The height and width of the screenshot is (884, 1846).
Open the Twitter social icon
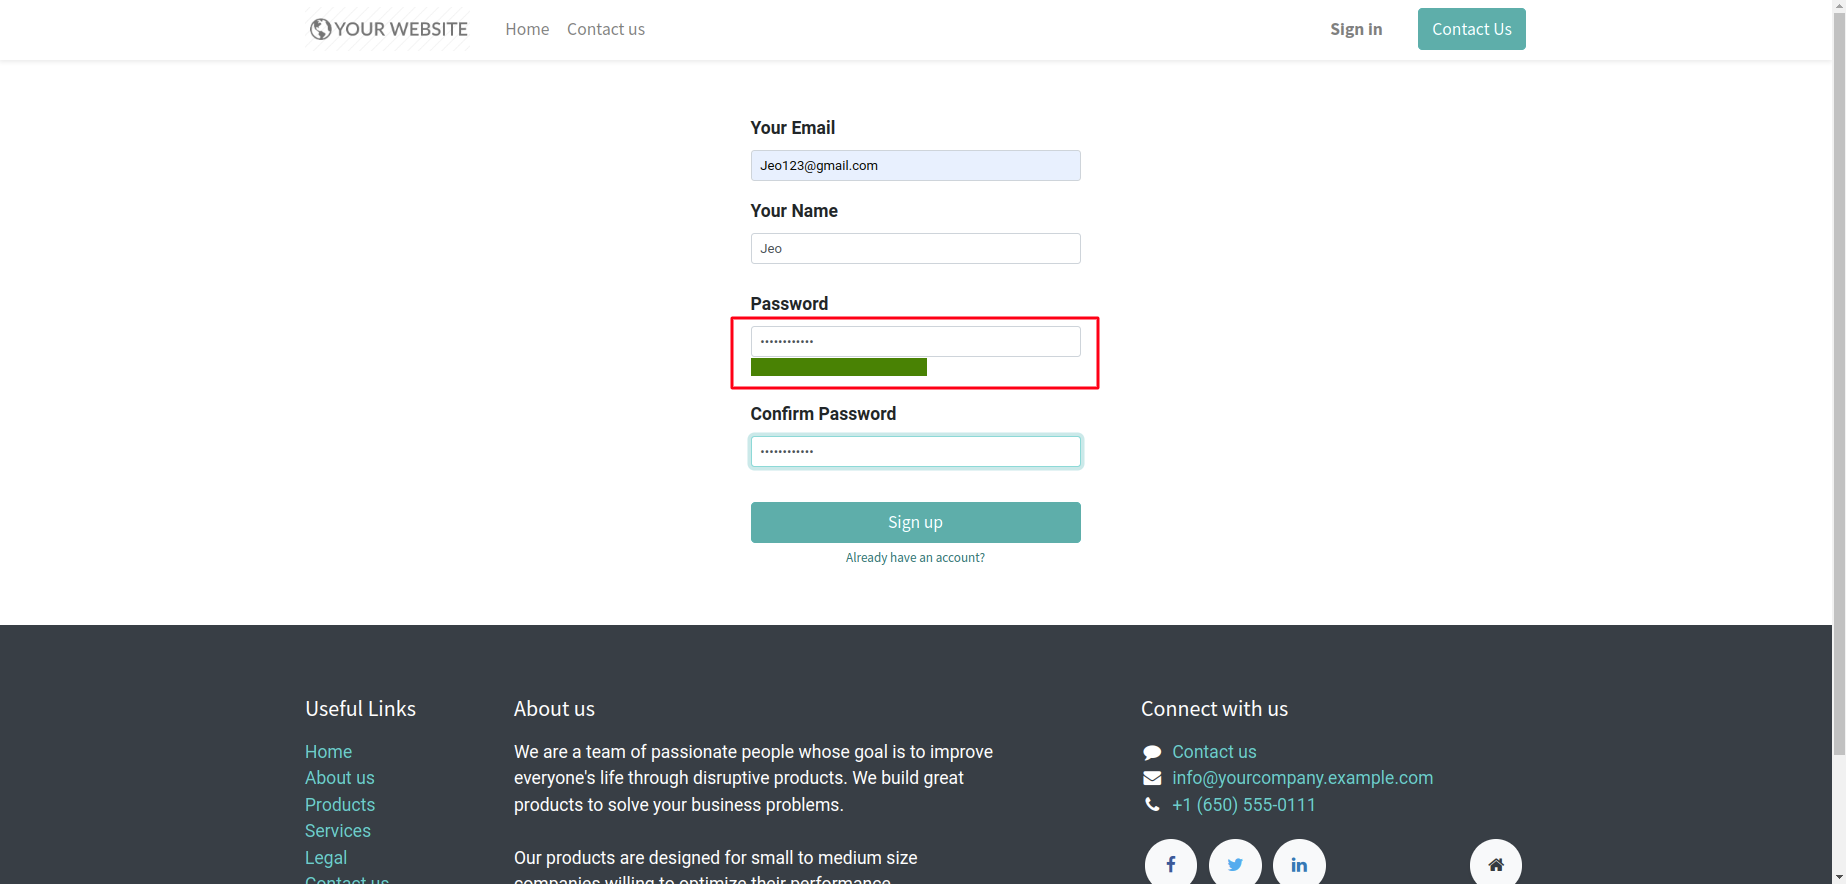click(x=1235, y=864)
